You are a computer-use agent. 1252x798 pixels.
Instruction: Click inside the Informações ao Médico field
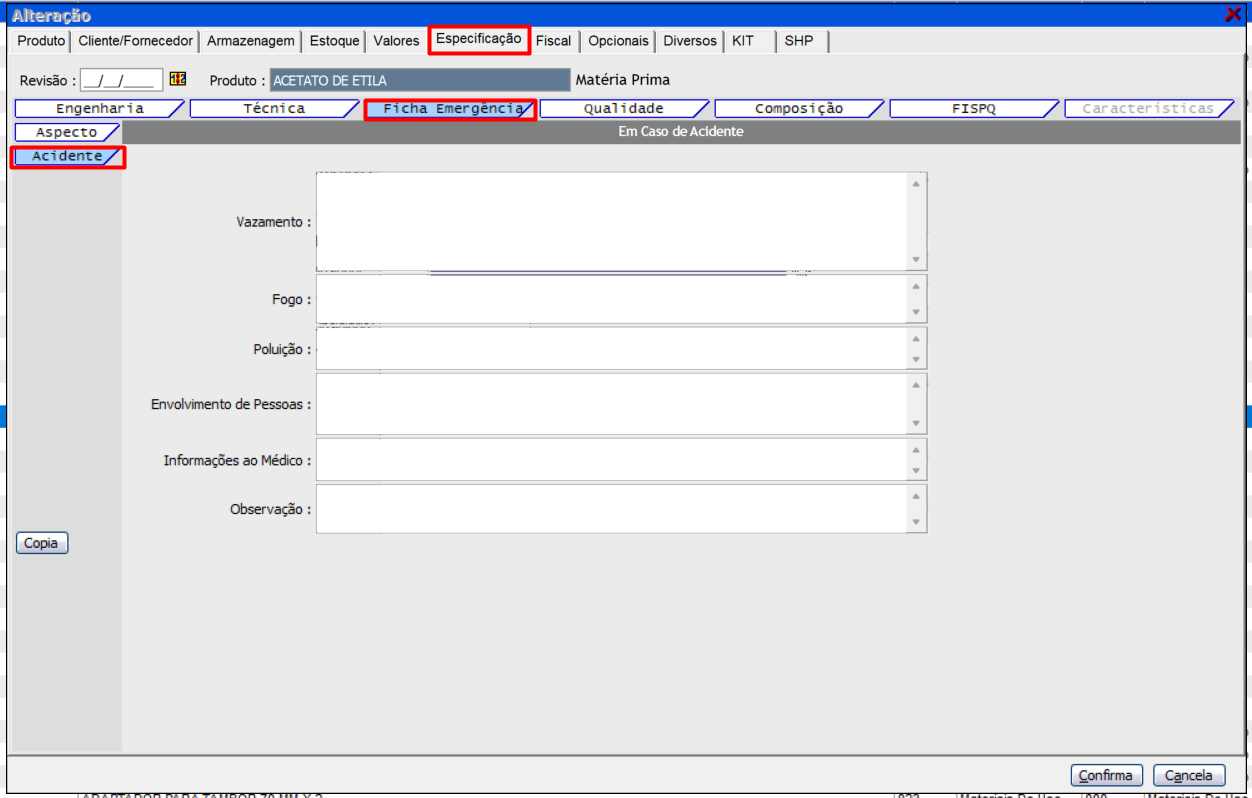(610, 460)
